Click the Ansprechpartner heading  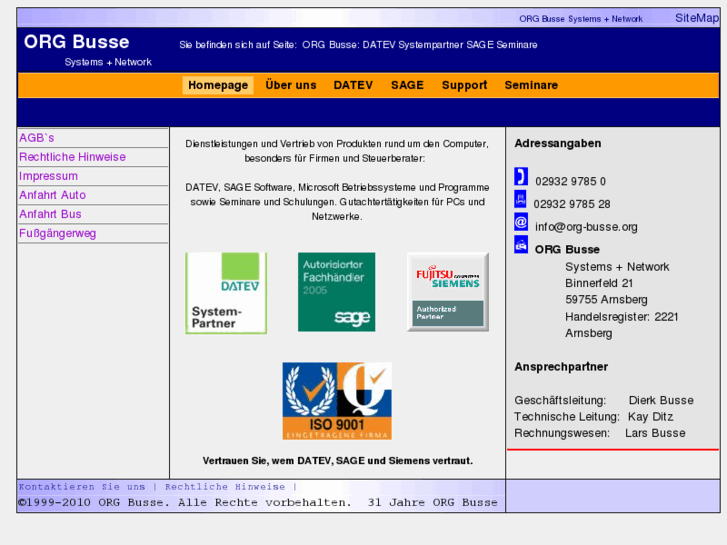(561, 367)
